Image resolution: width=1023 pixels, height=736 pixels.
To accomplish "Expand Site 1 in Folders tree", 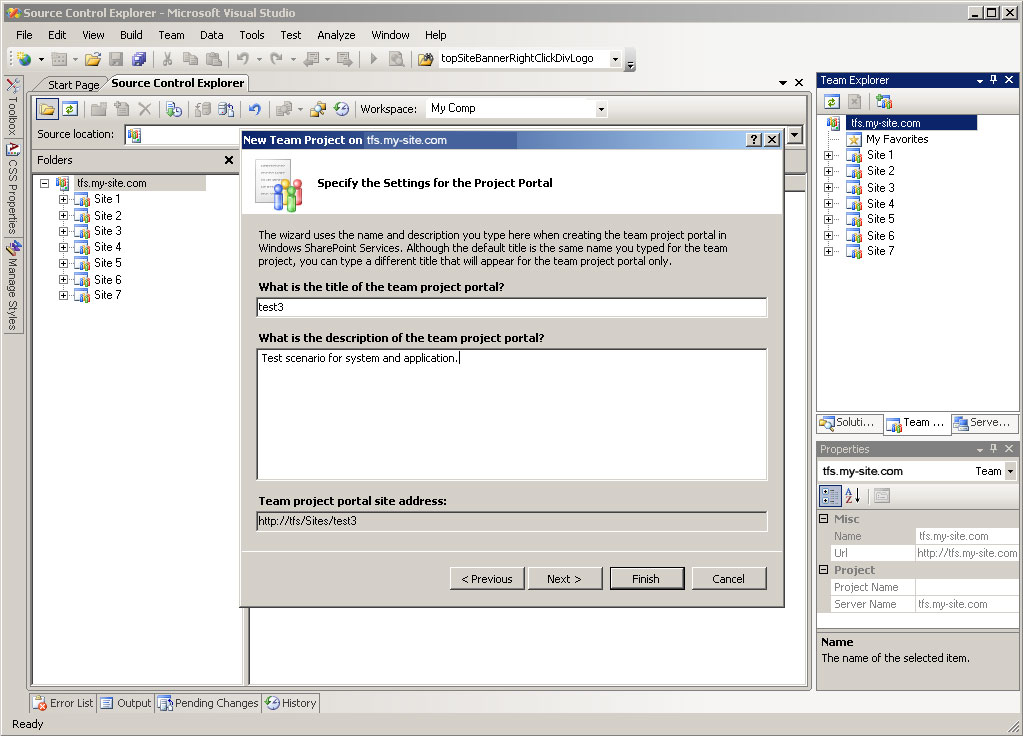I will [x=63, y=200].
